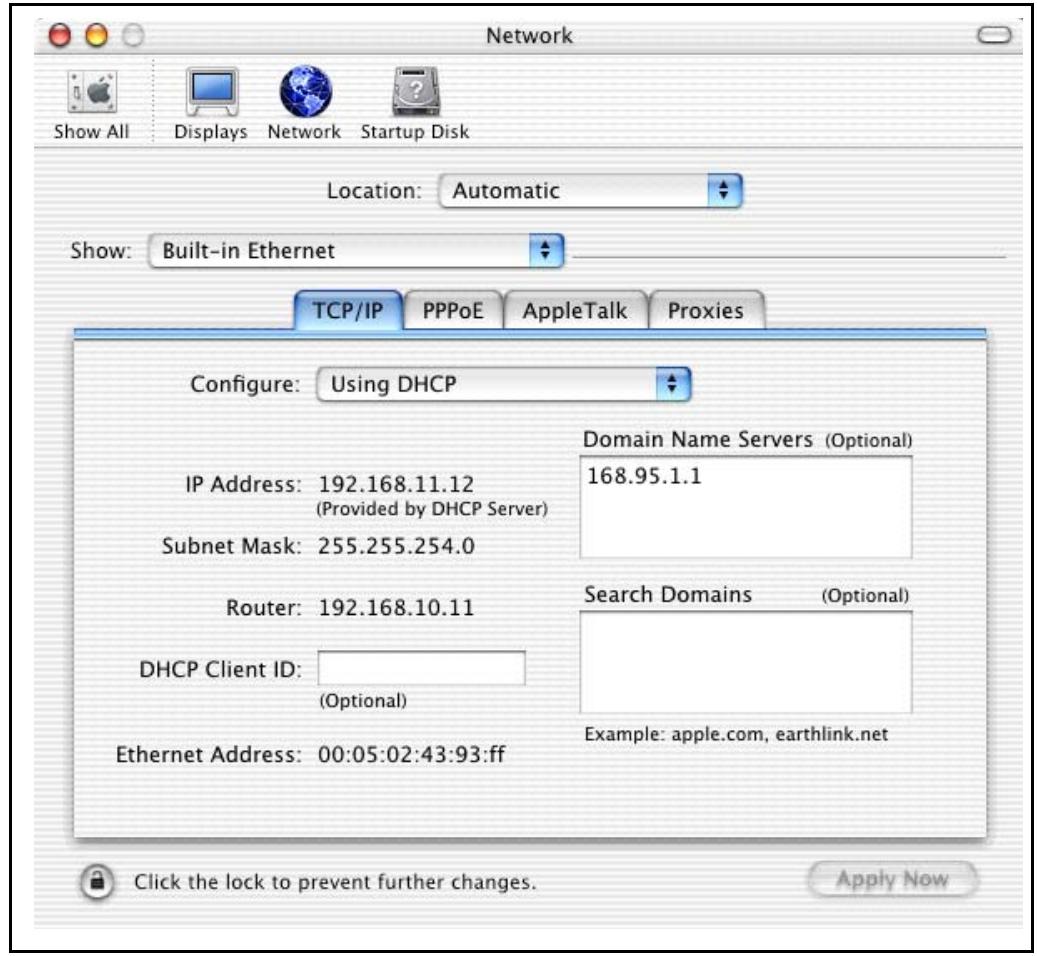Click the Apply Now button

click(x=892, y=879)
